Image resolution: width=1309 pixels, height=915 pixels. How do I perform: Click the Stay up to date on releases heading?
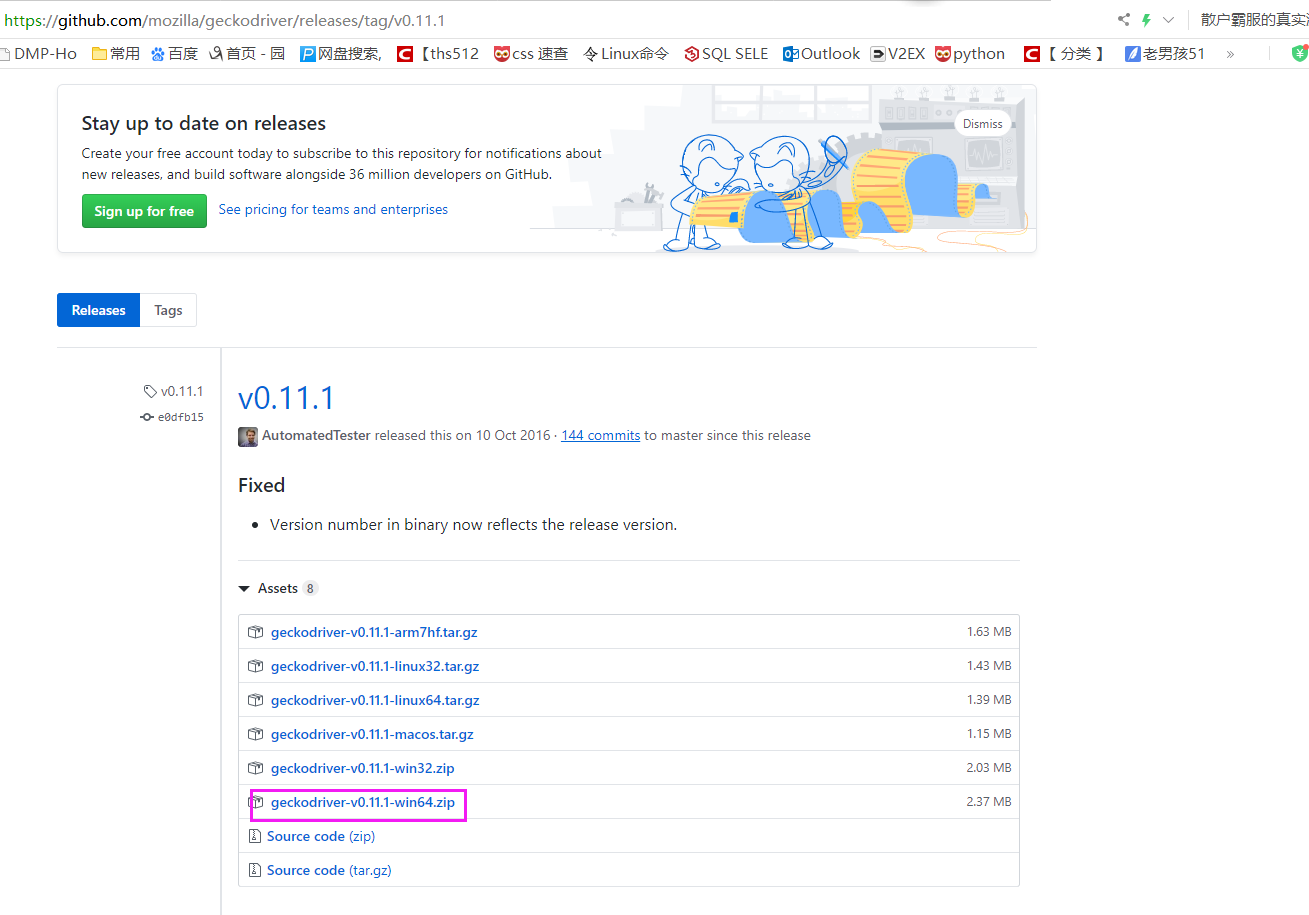(204, 124)
